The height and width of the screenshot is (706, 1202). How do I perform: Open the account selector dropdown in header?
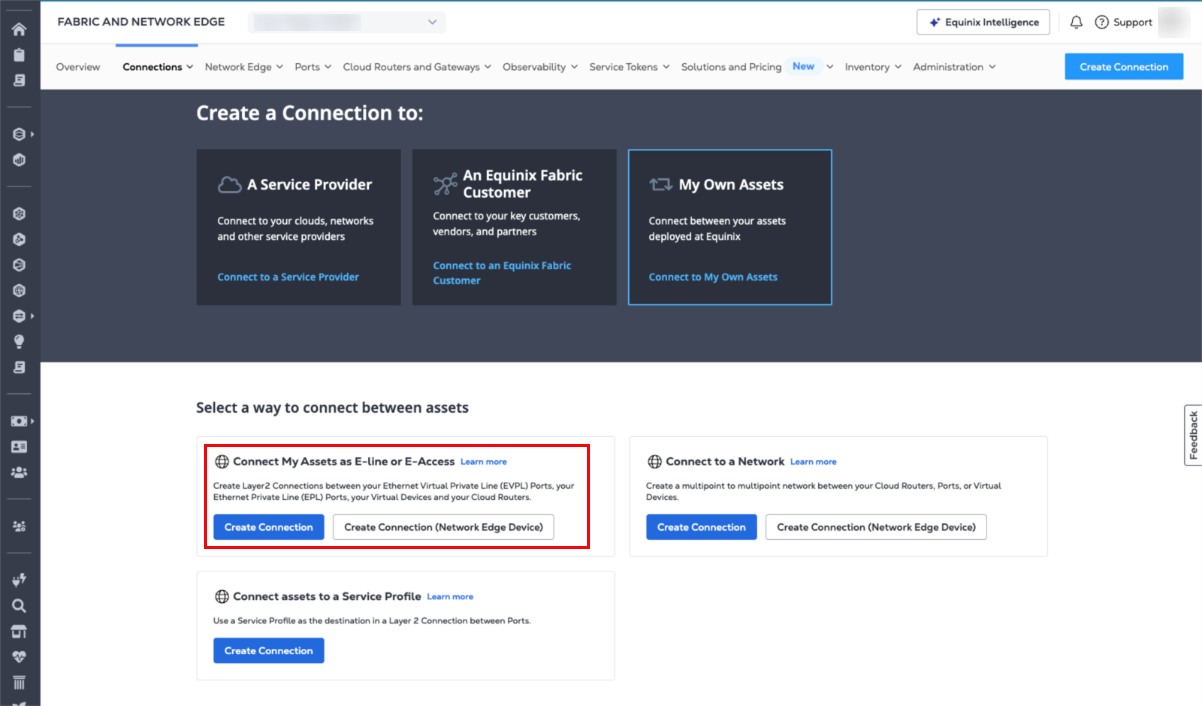346,22
